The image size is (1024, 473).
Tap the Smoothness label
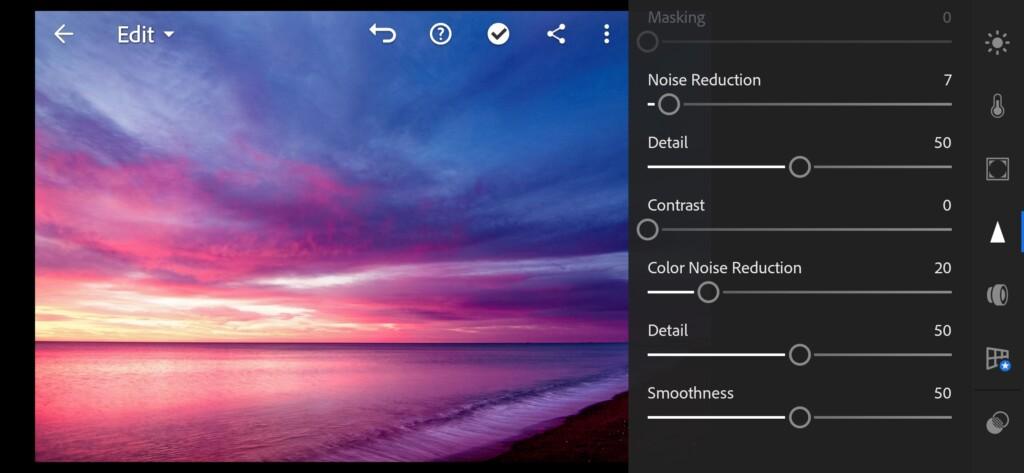(690, 393)
